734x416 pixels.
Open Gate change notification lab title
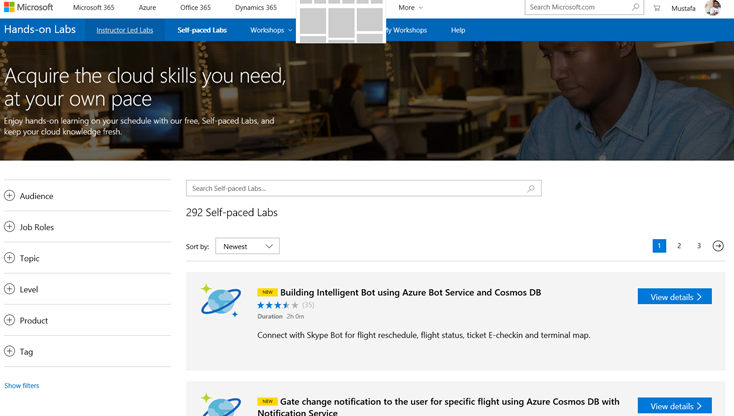click(438, 407)
